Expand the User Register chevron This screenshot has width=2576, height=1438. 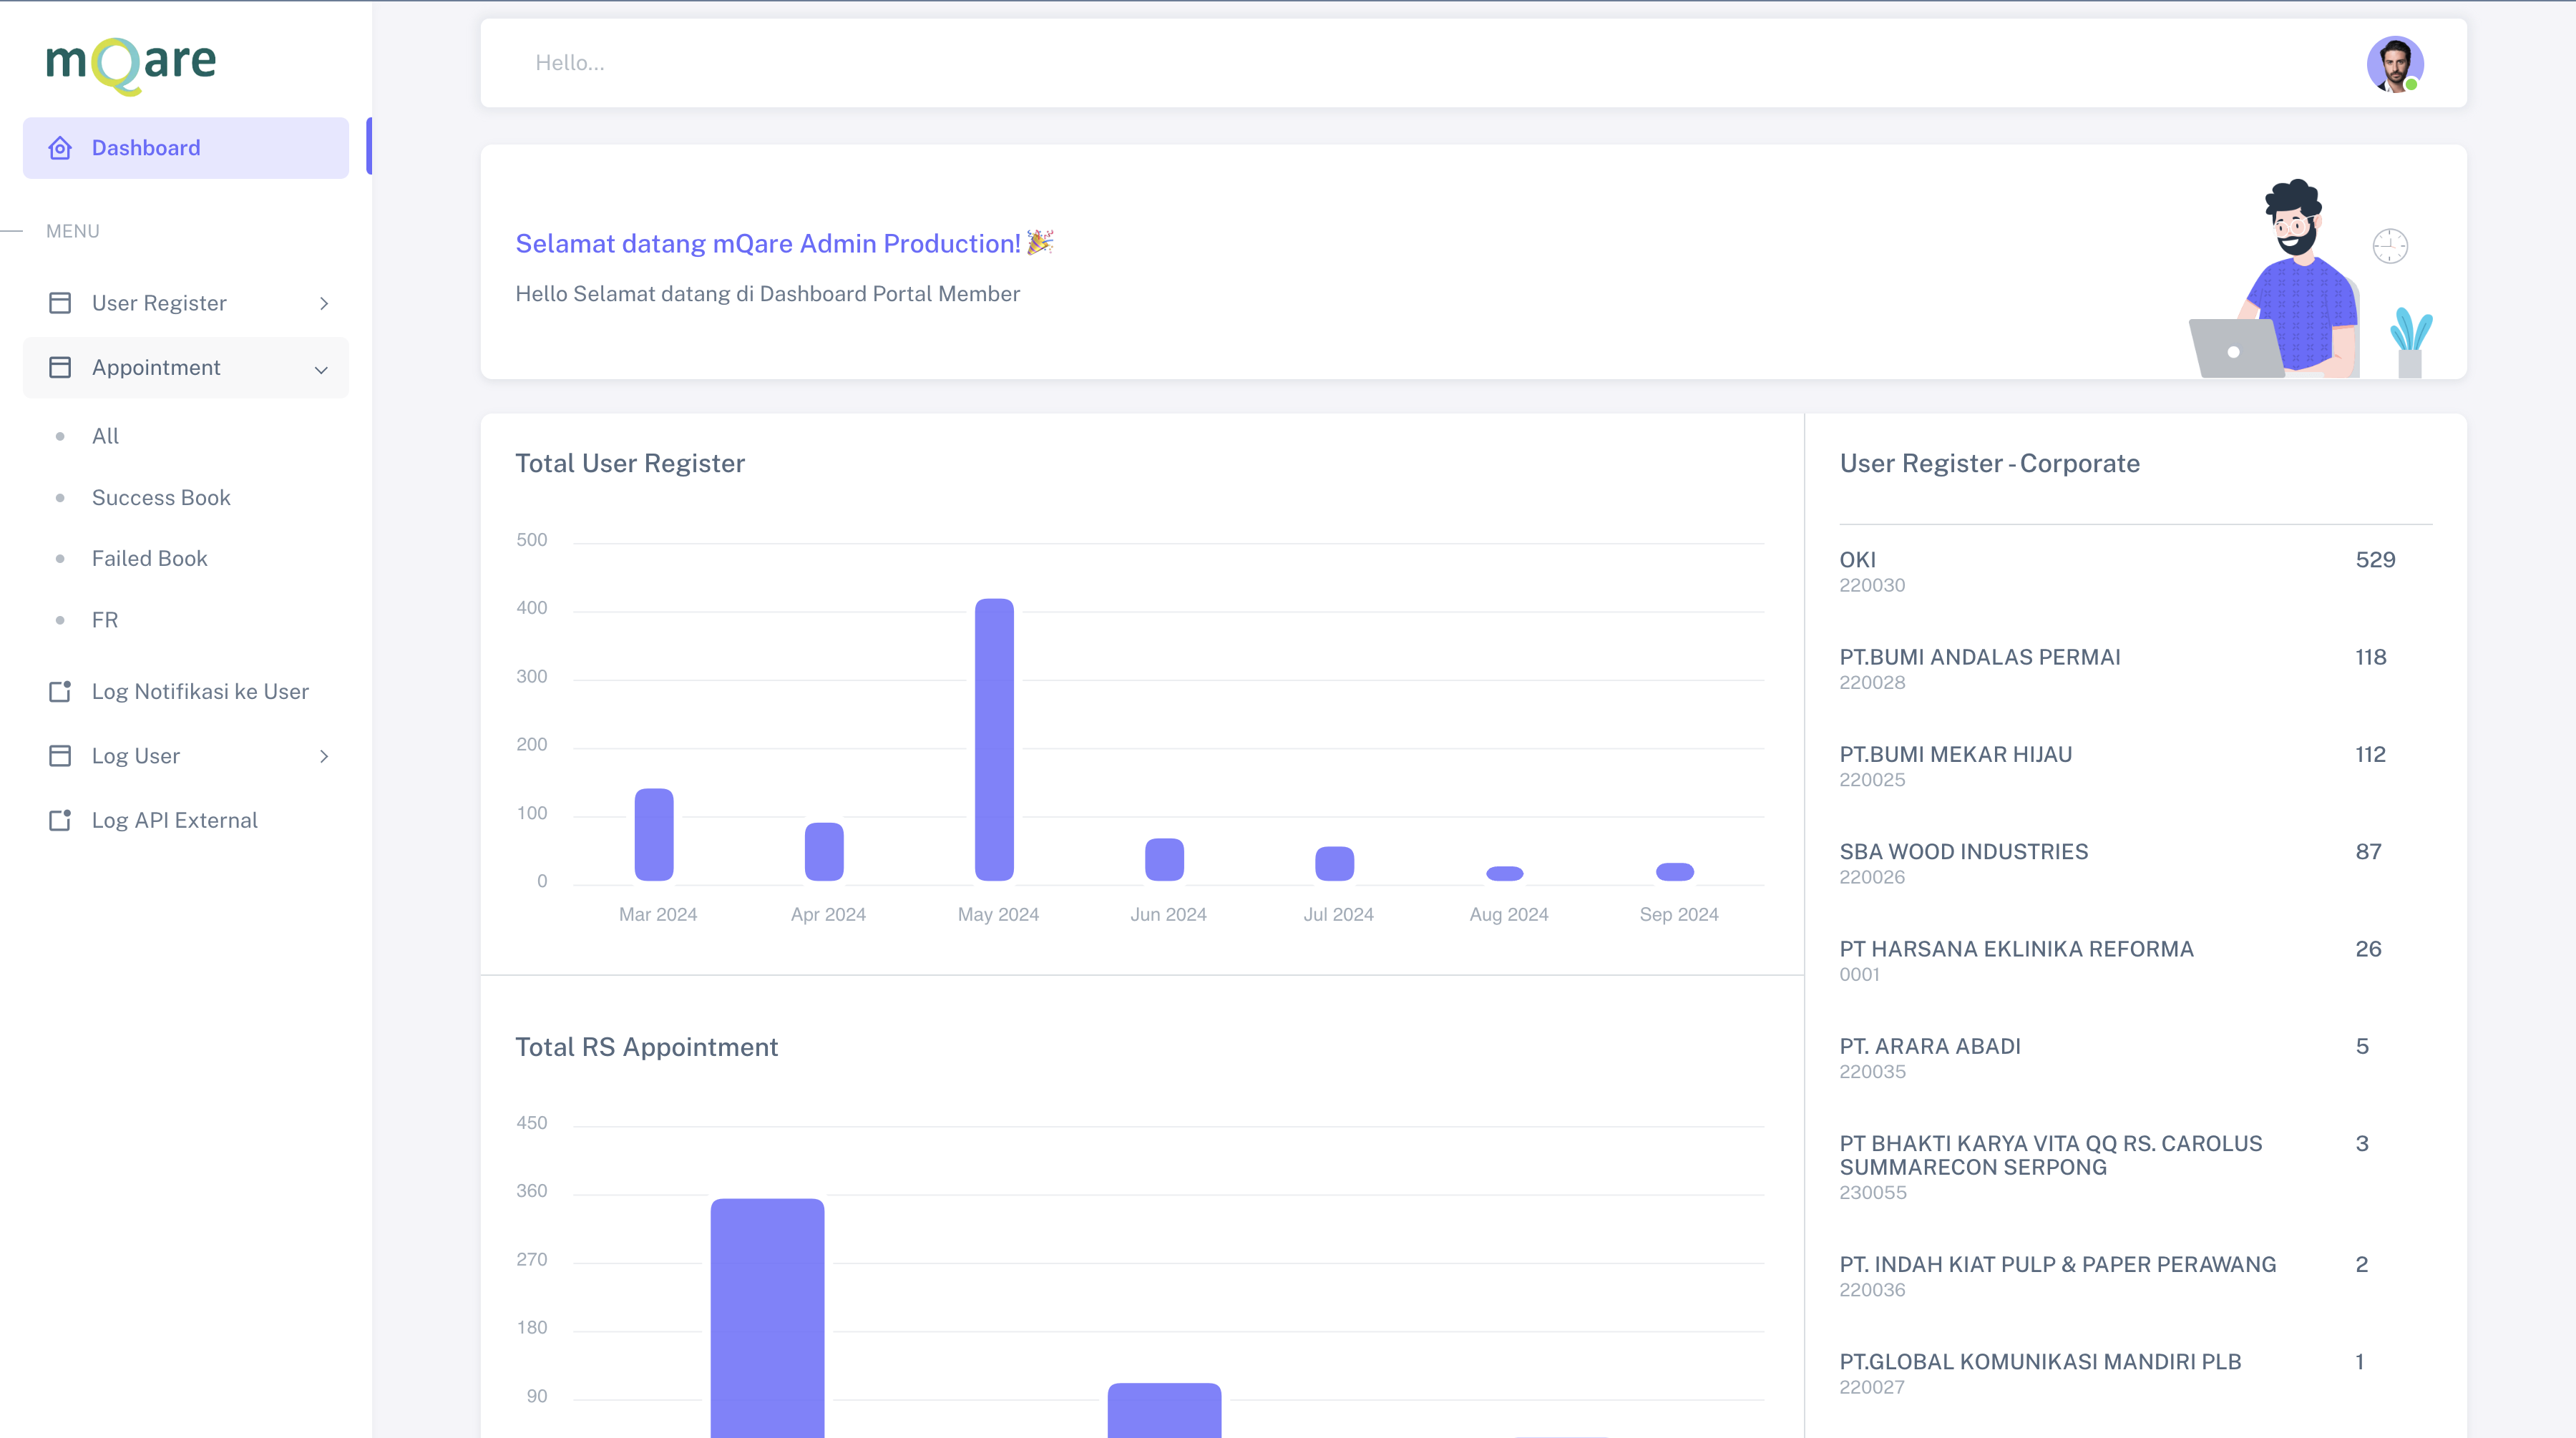click(x=324, y=303)
